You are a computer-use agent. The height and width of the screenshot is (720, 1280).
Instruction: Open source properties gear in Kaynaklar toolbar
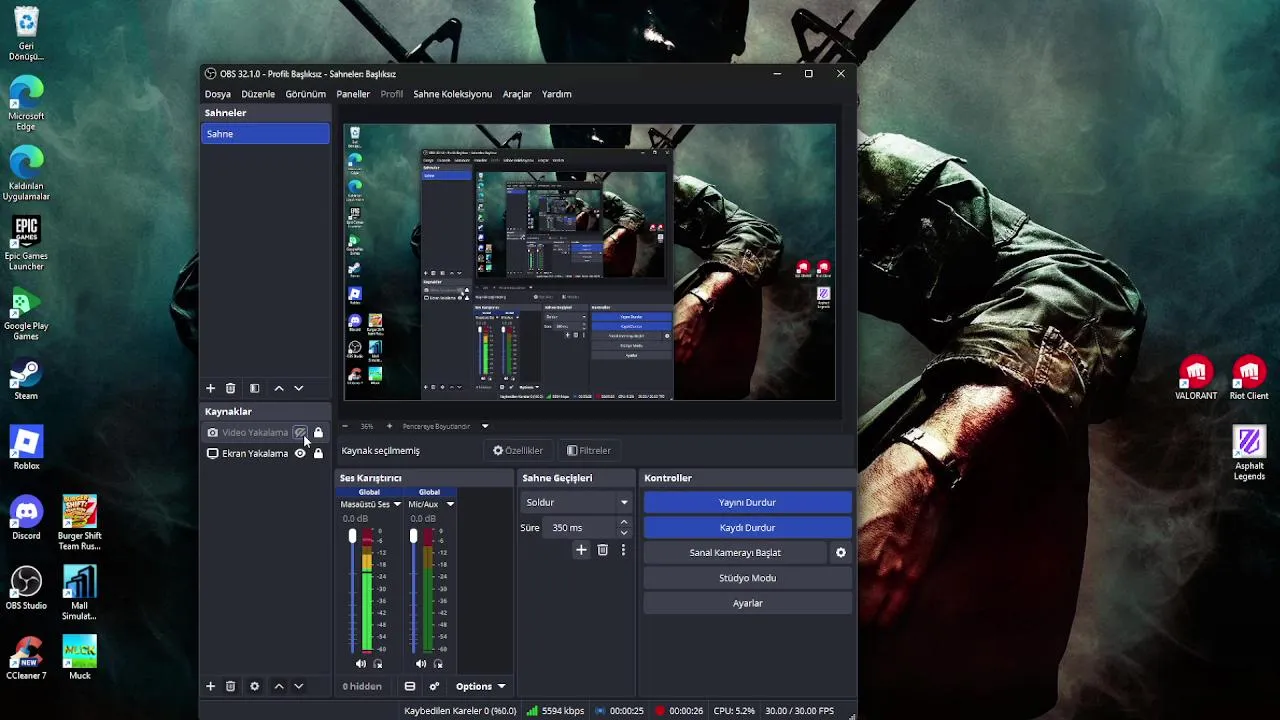(x=254, y=686)
